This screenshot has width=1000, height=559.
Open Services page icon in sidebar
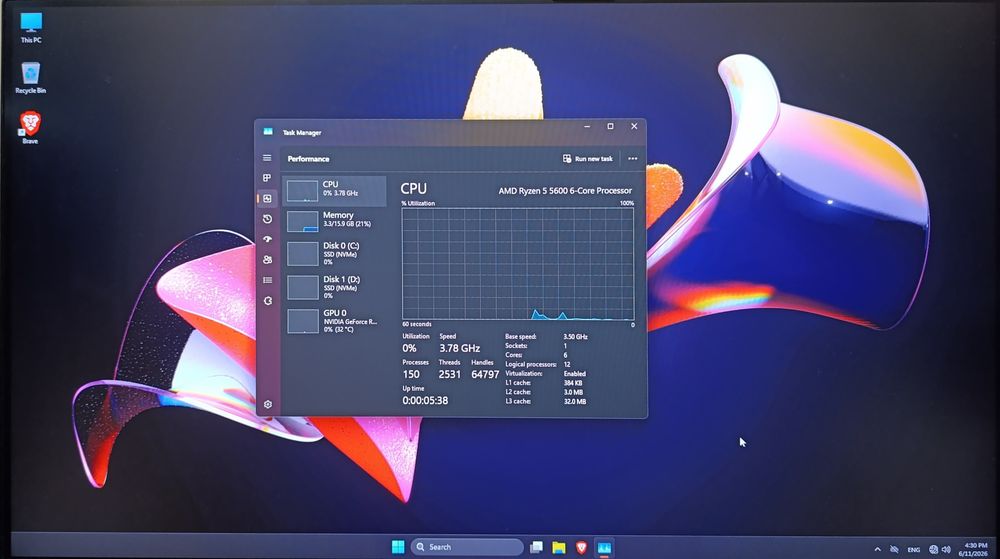pos(267,300)
